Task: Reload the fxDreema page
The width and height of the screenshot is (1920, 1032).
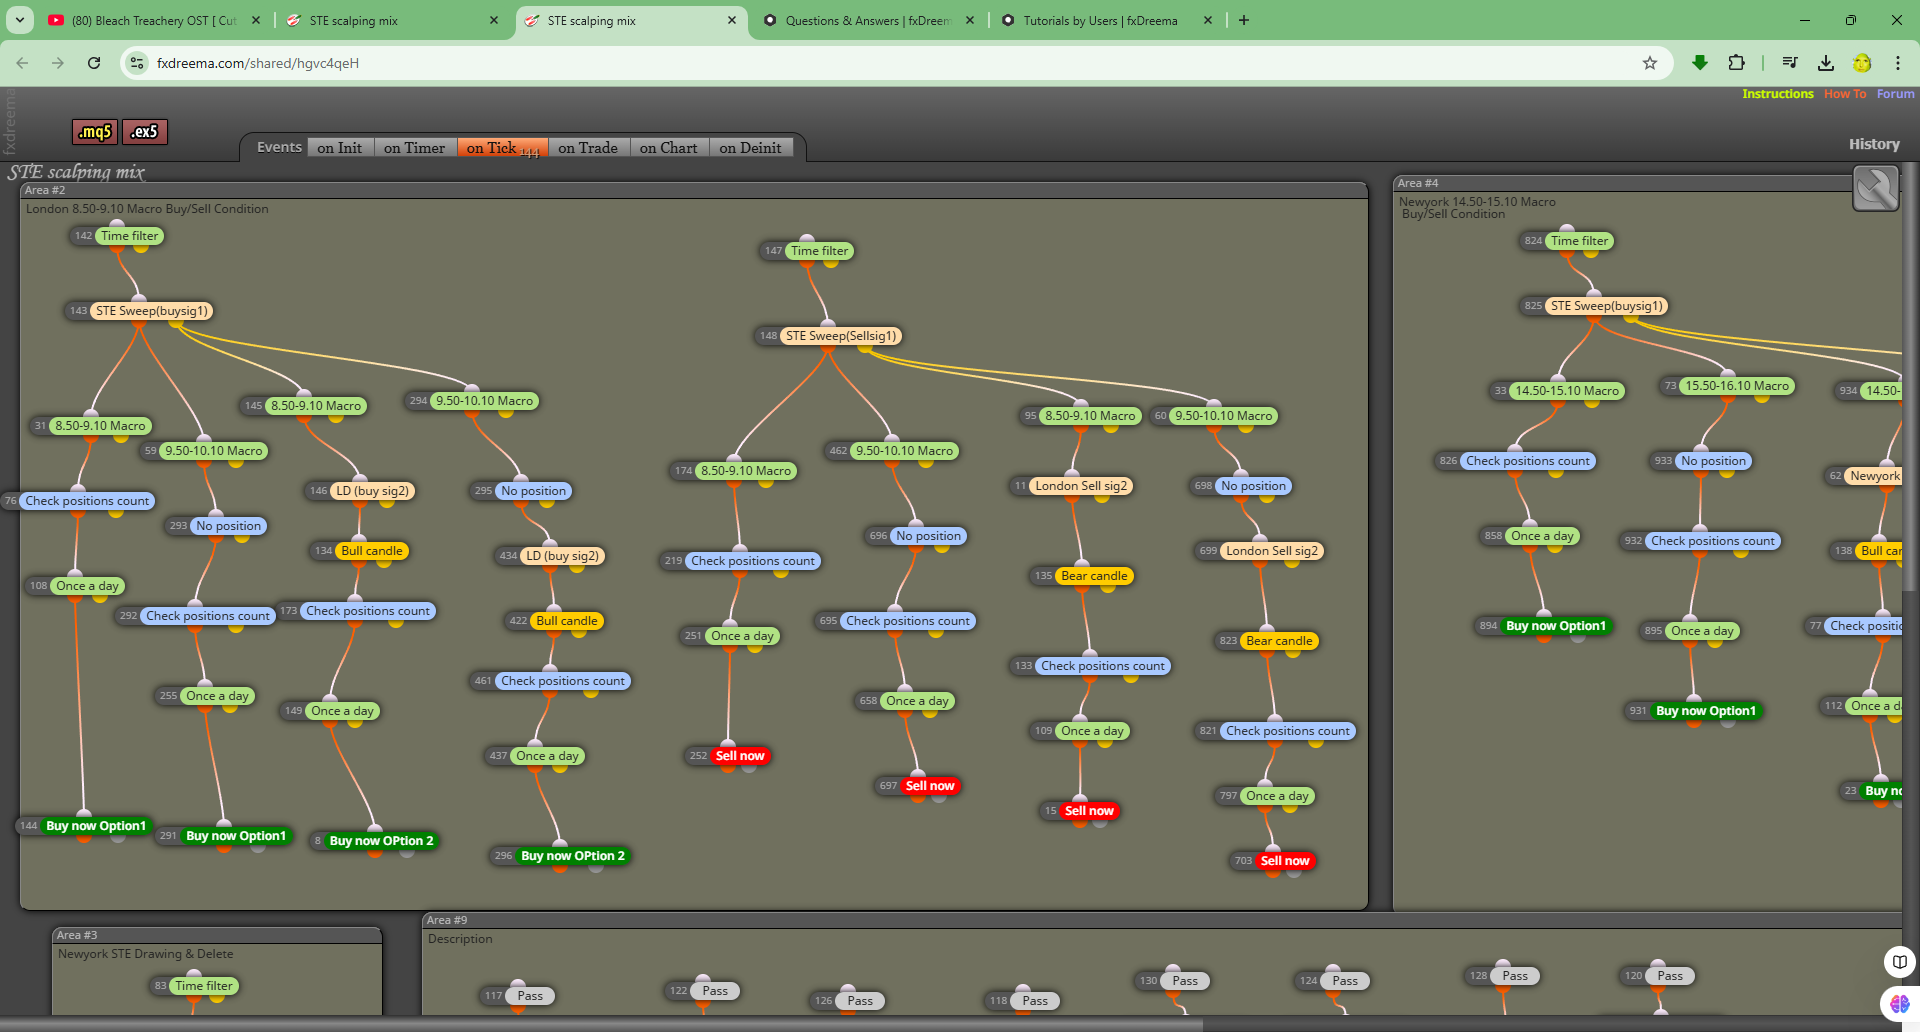Action: [94, 63]
